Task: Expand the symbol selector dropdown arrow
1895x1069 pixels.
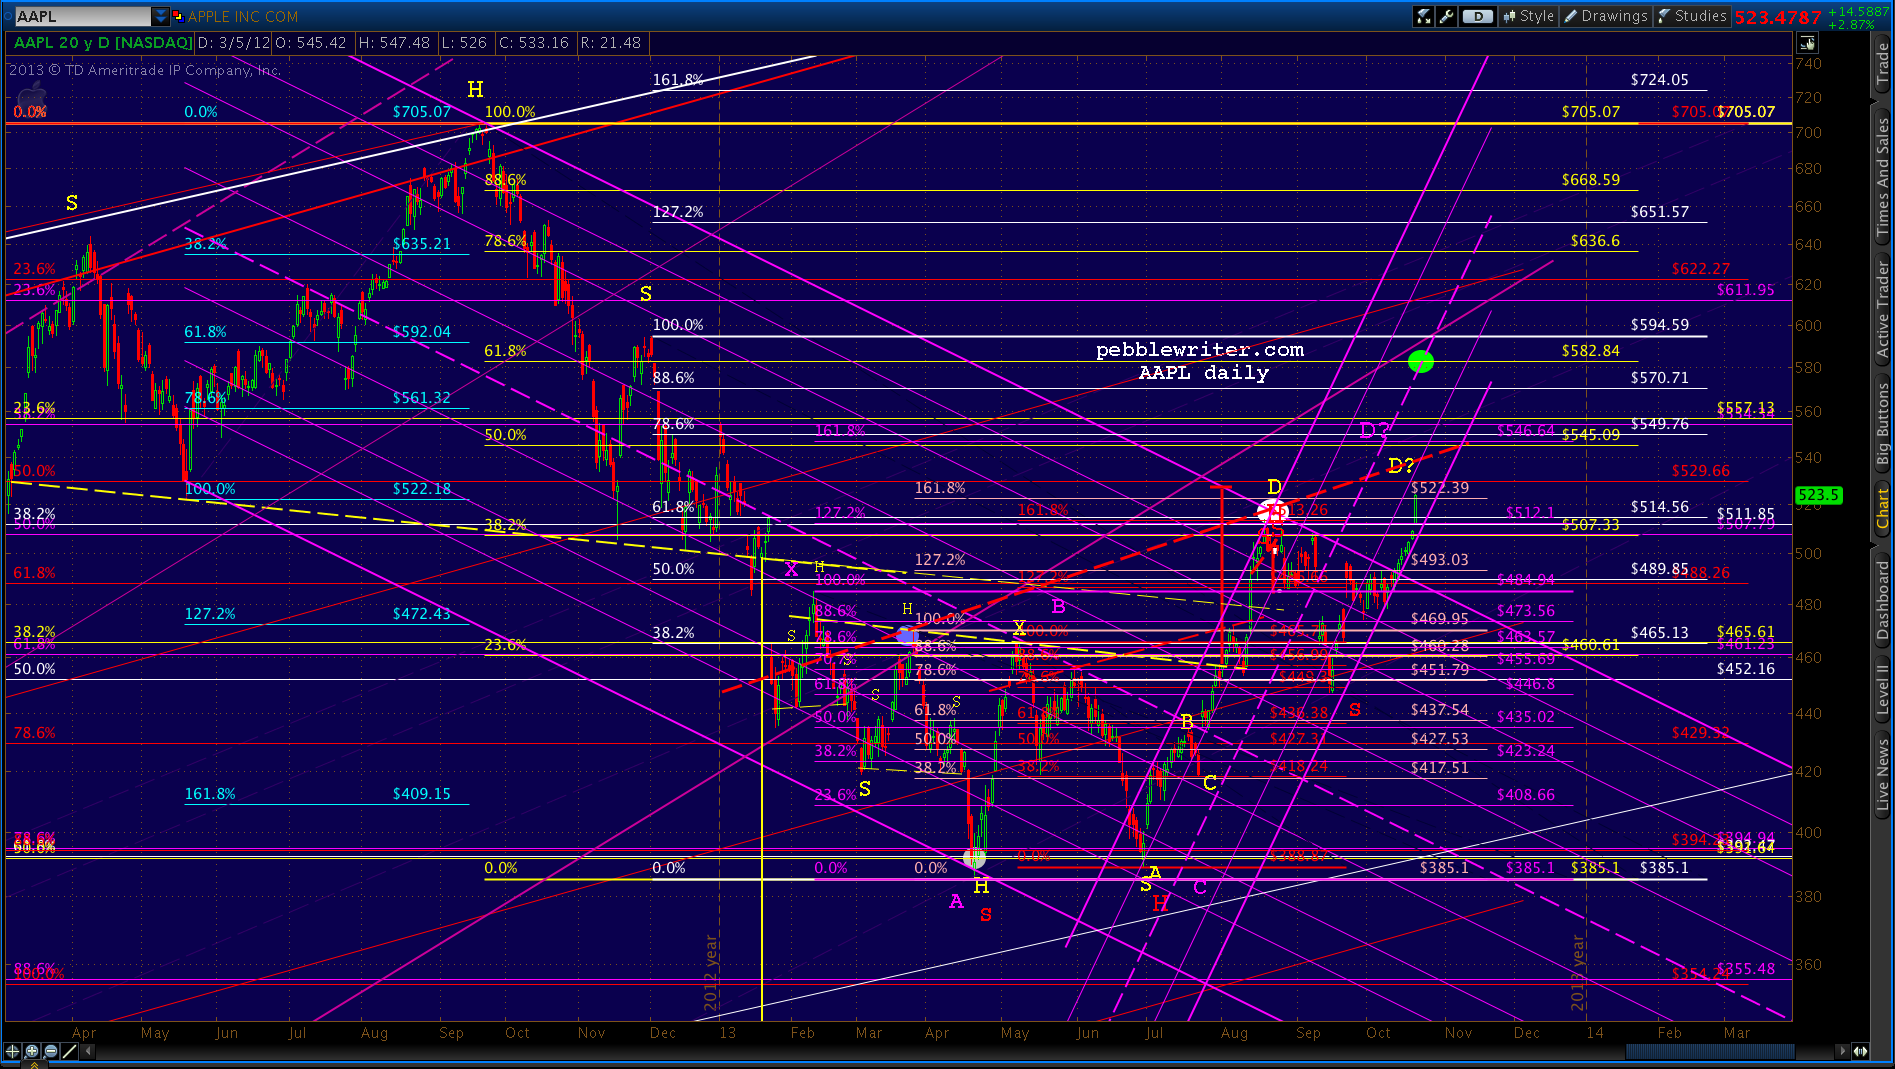Action: 161,16
